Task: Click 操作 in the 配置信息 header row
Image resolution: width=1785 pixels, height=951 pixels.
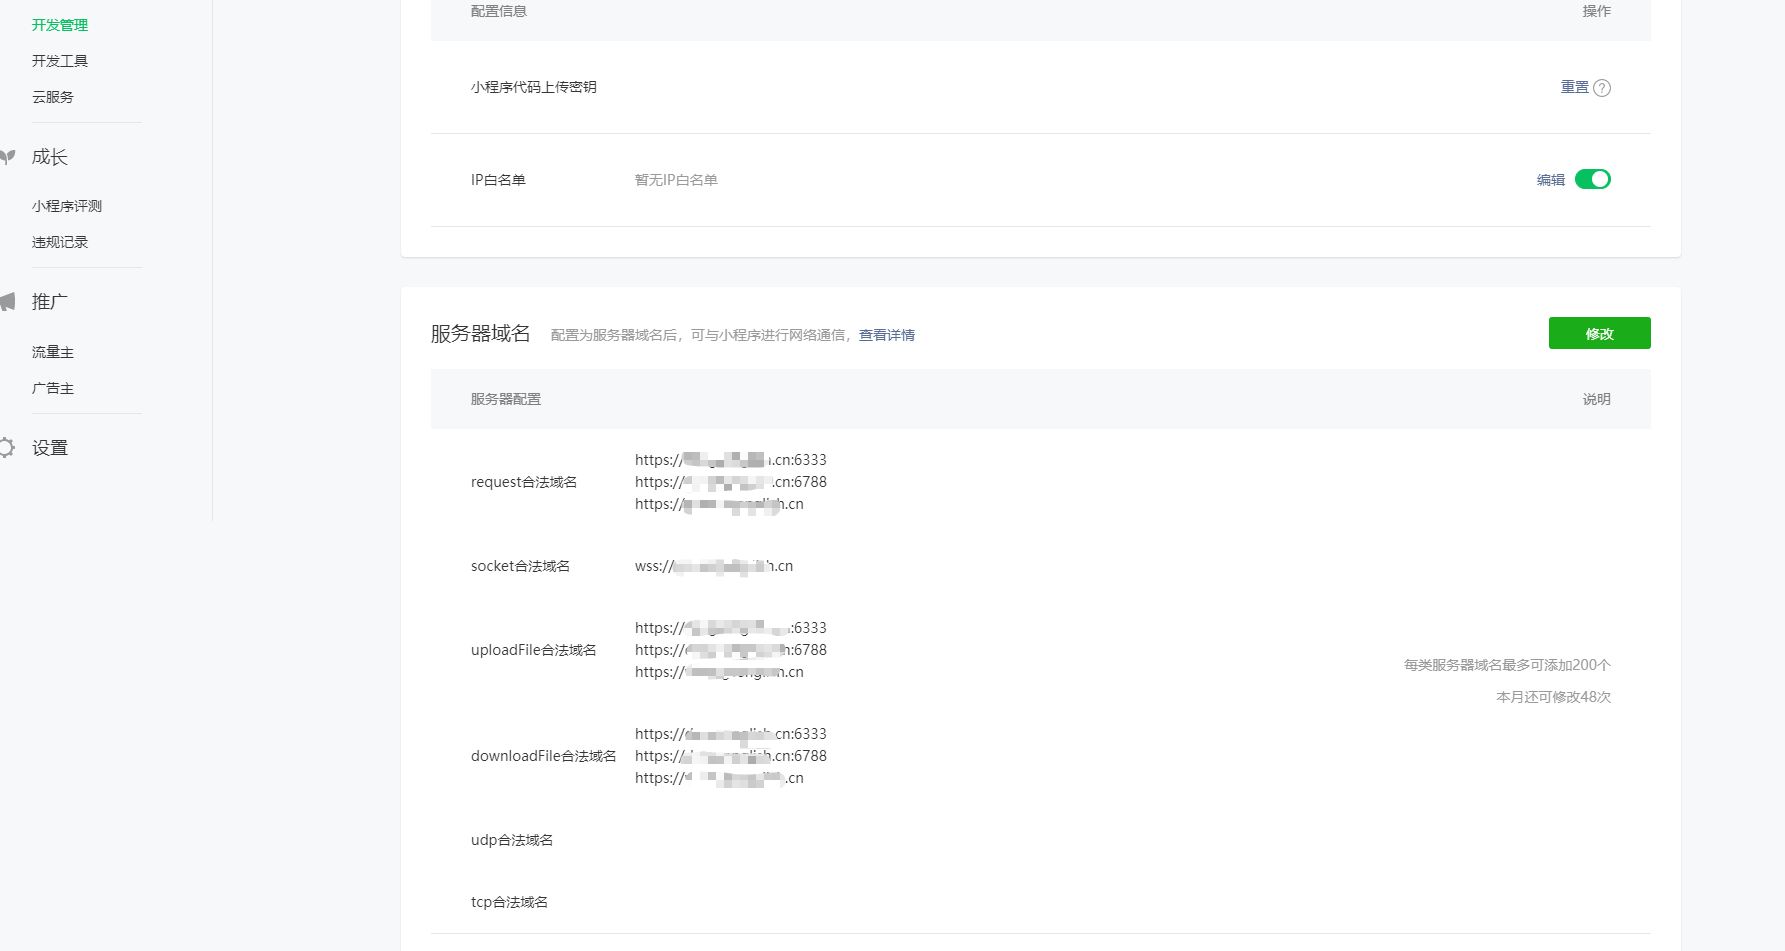Action: (x=1597, y=11)
